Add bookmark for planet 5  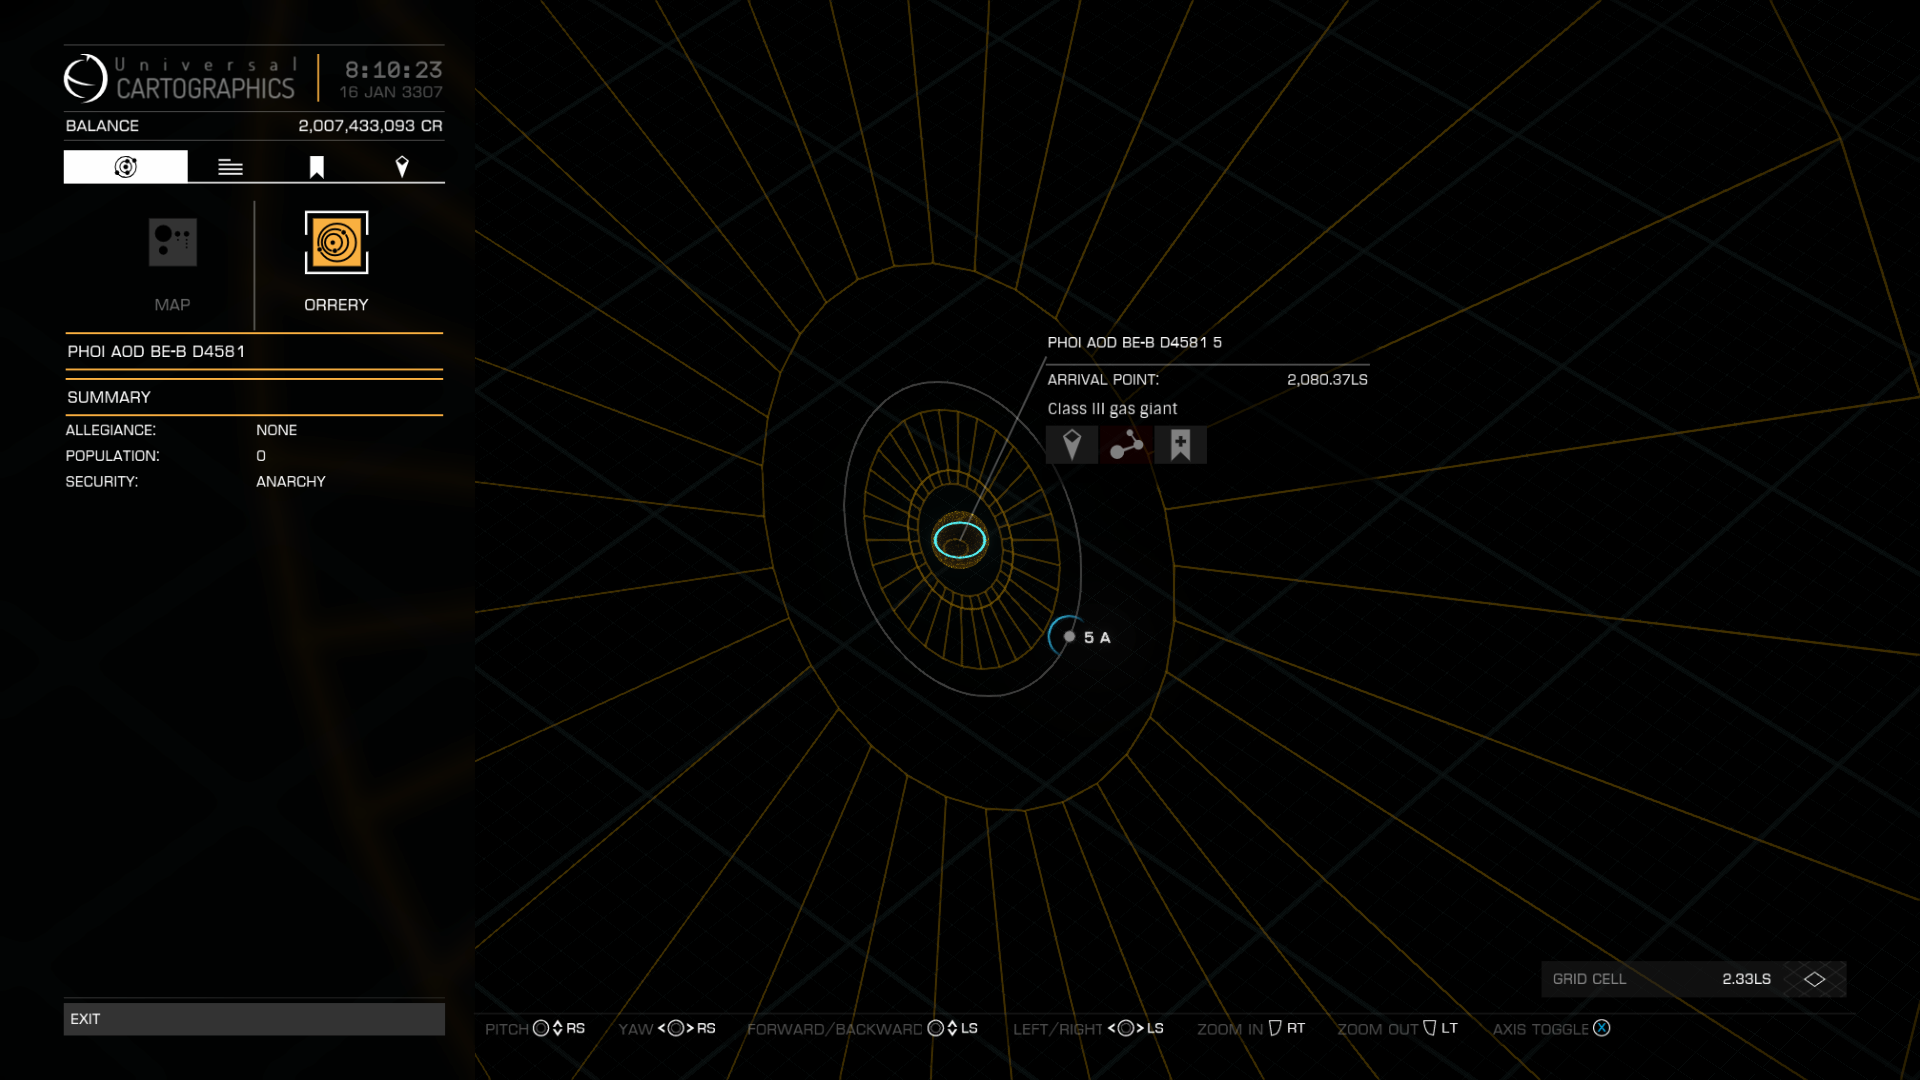(x=1180, y=445)
